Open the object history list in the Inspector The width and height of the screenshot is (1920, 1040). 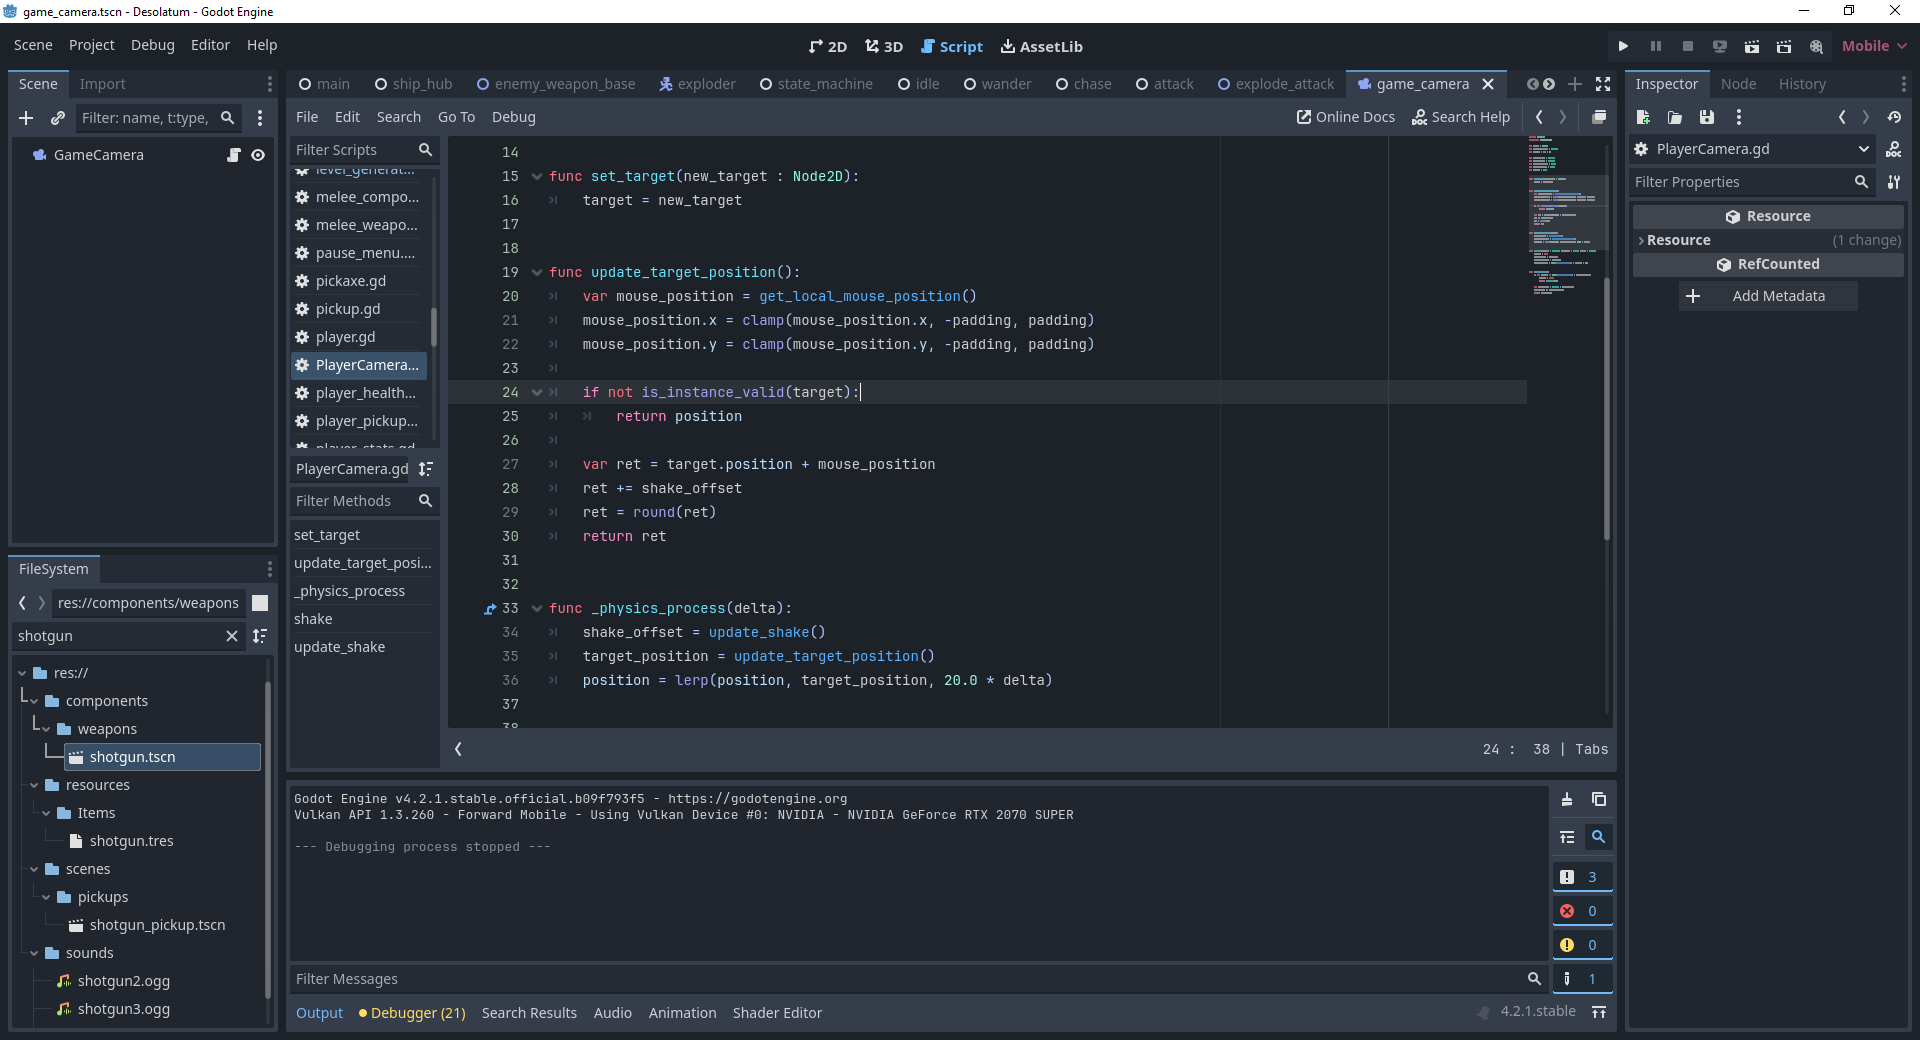1894,117
